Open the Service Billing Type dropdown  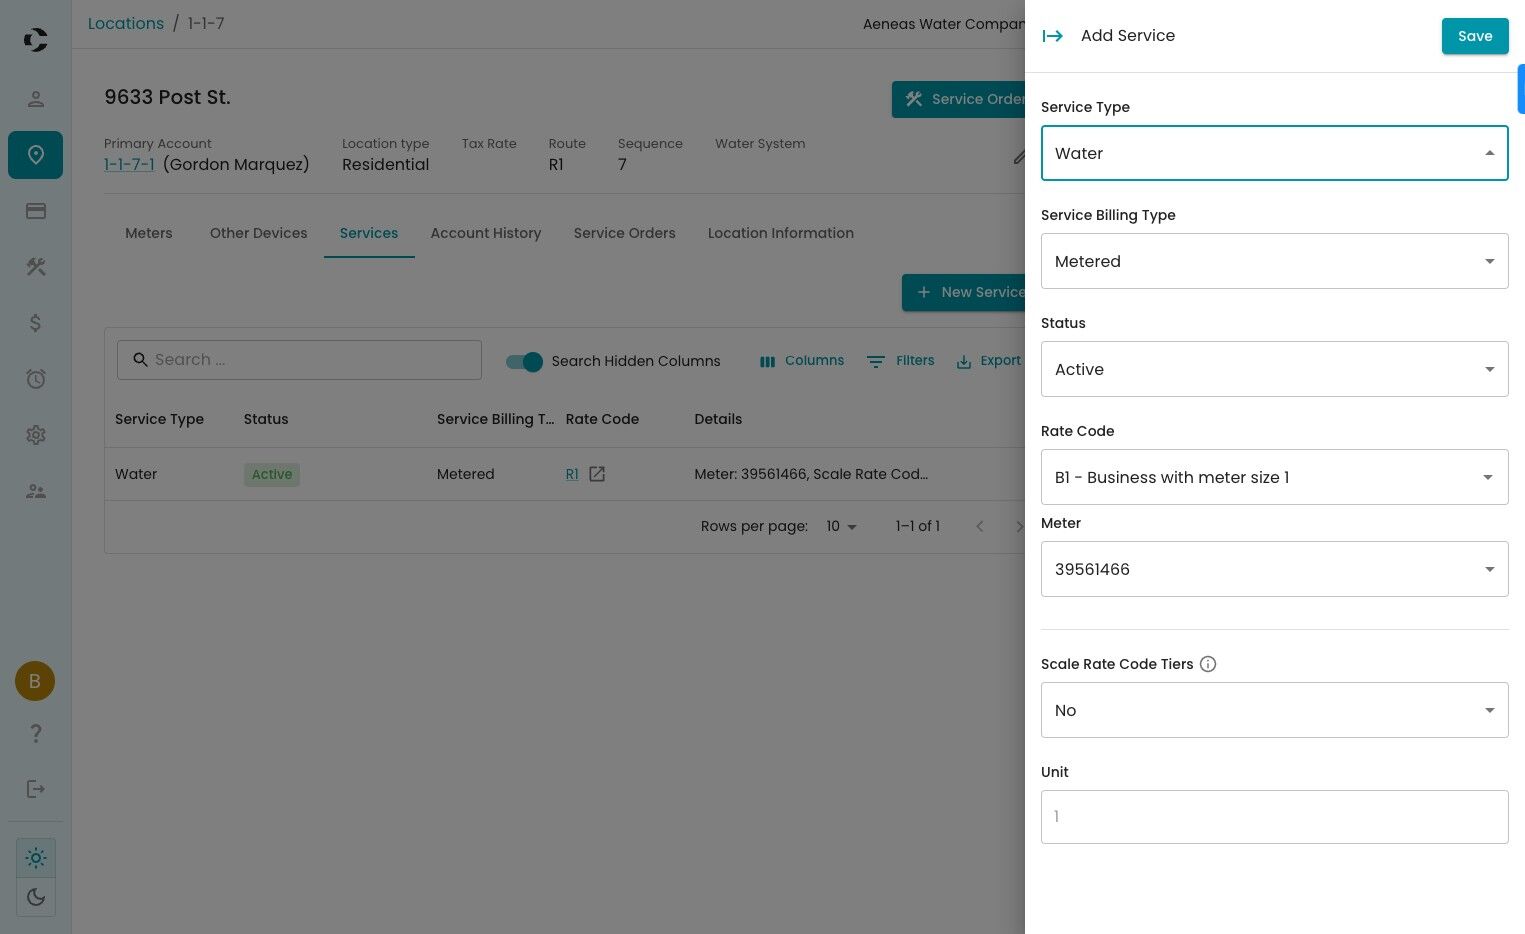click(x=1274, y=261)
